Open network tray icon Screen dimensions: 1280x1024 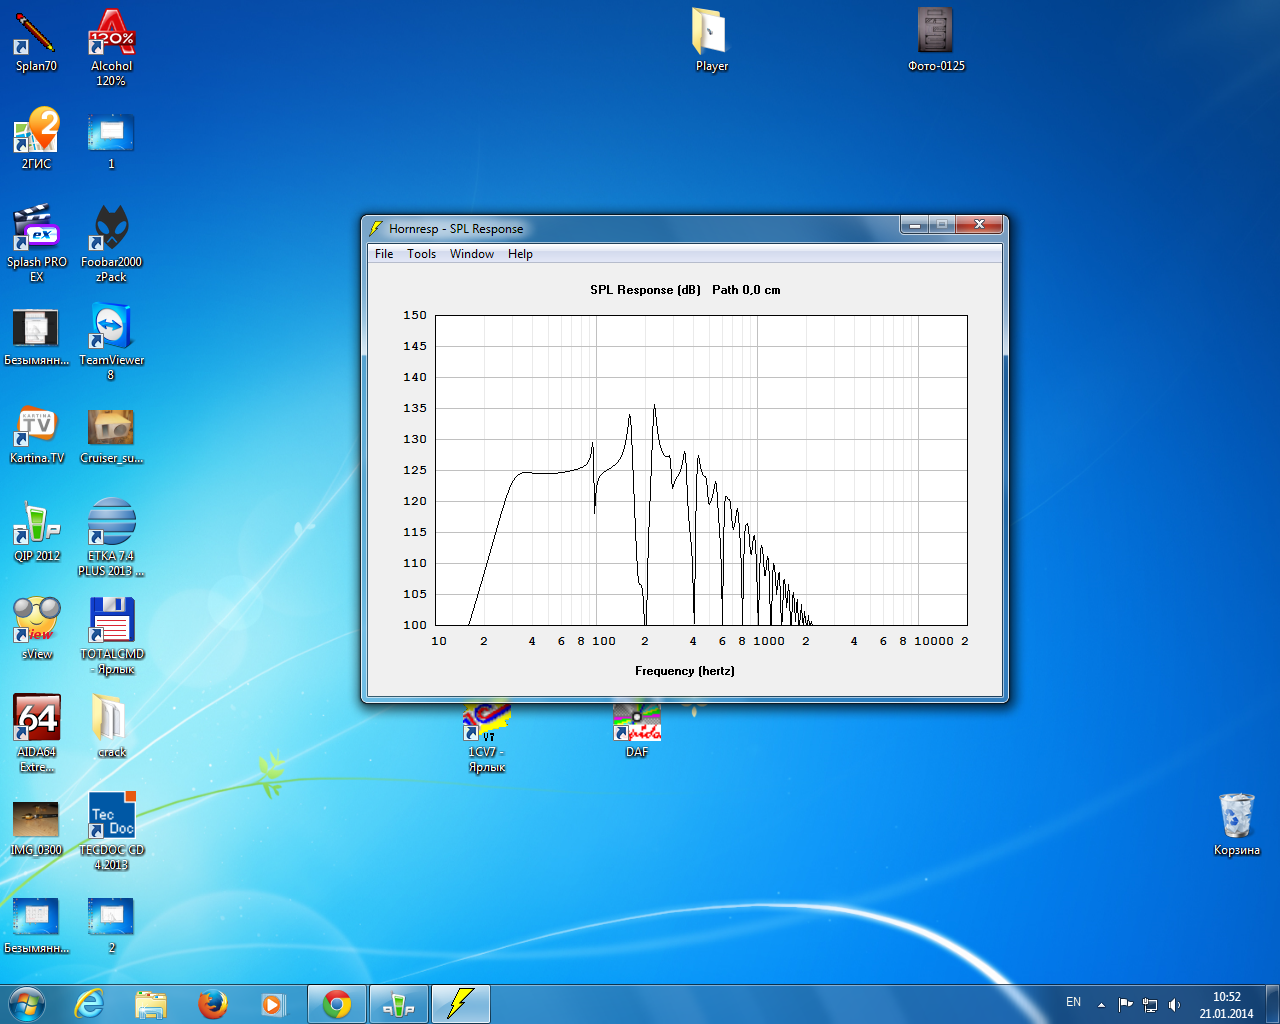(x=1150, y=1005)
